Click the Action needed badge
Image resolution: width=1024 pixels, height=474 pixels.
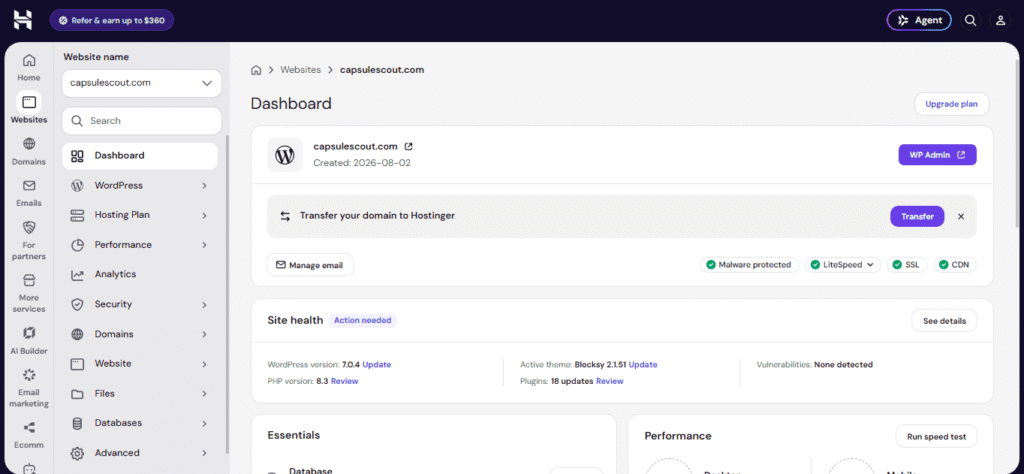click(362, 321)
